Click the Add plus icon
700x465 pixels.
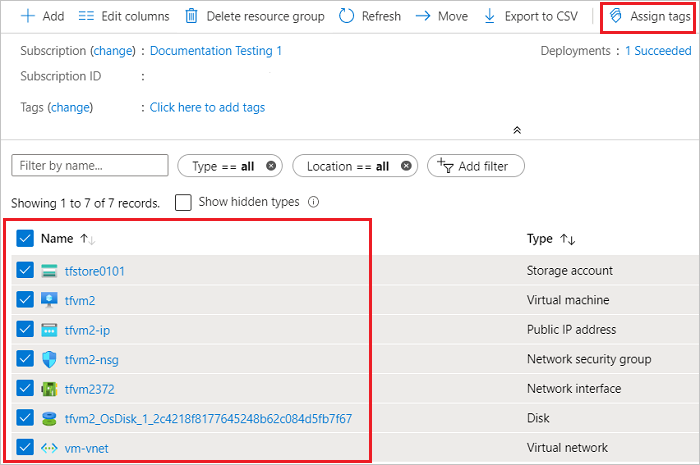click(x=28, y=16)
